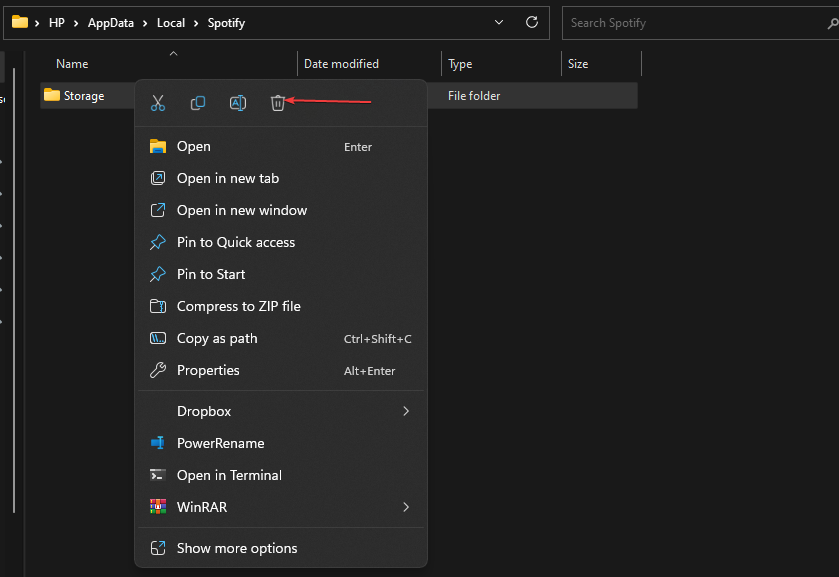Expand the WinRAR submenu
This screenshot has height=577, width=839.
pyautogui.click(x=281, y=507)
